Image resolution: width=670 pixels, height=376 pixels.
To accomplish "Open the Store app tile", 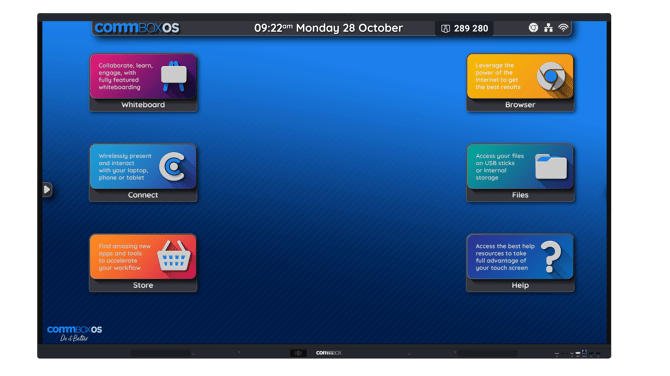I will click(143, 263).
